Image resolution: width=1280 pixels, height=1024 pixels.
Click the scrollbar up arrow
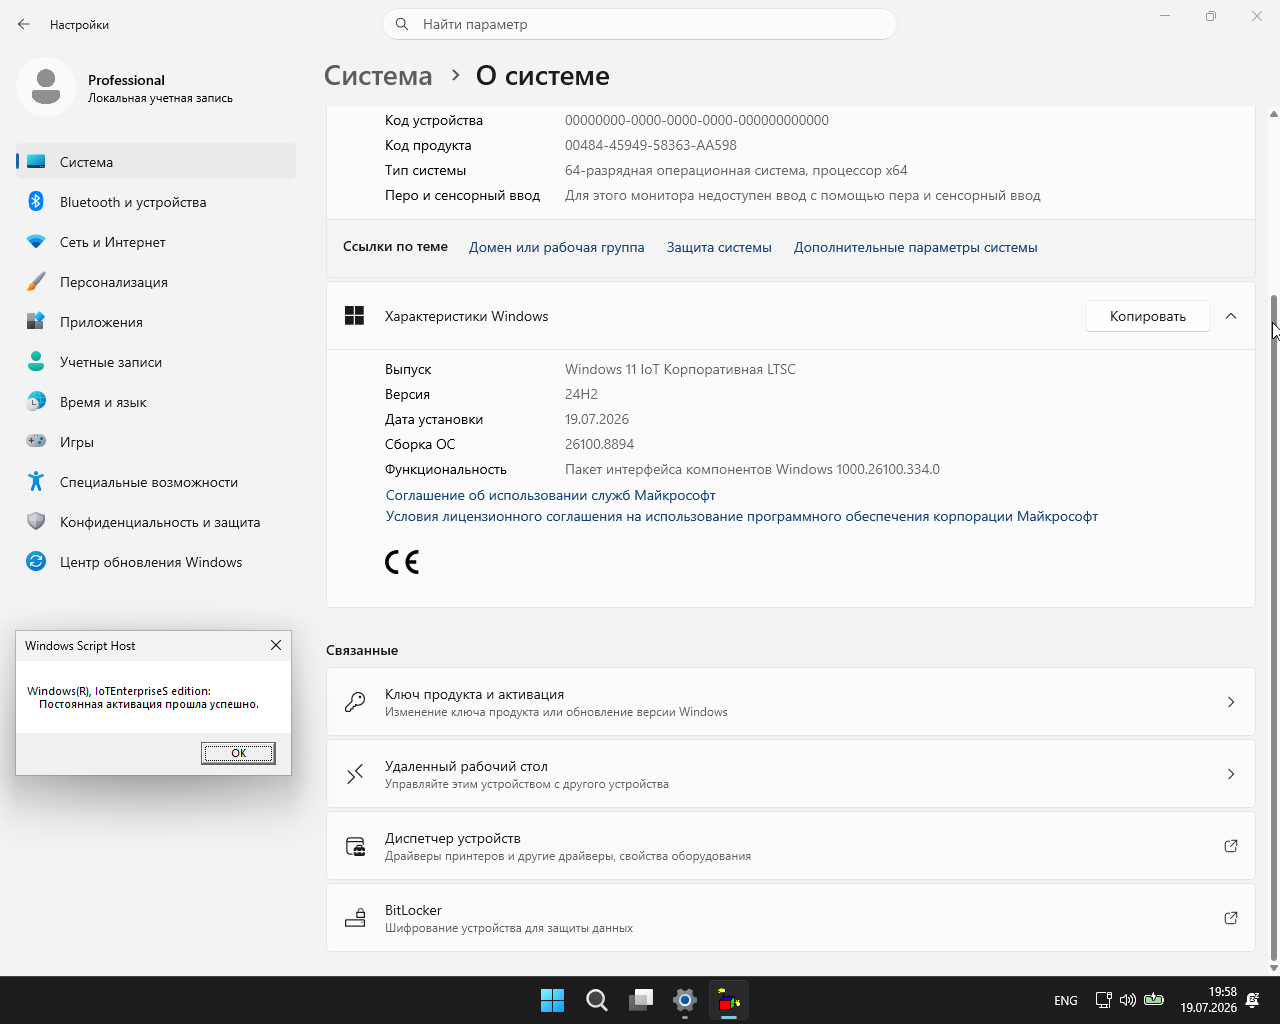(1274, 112)
